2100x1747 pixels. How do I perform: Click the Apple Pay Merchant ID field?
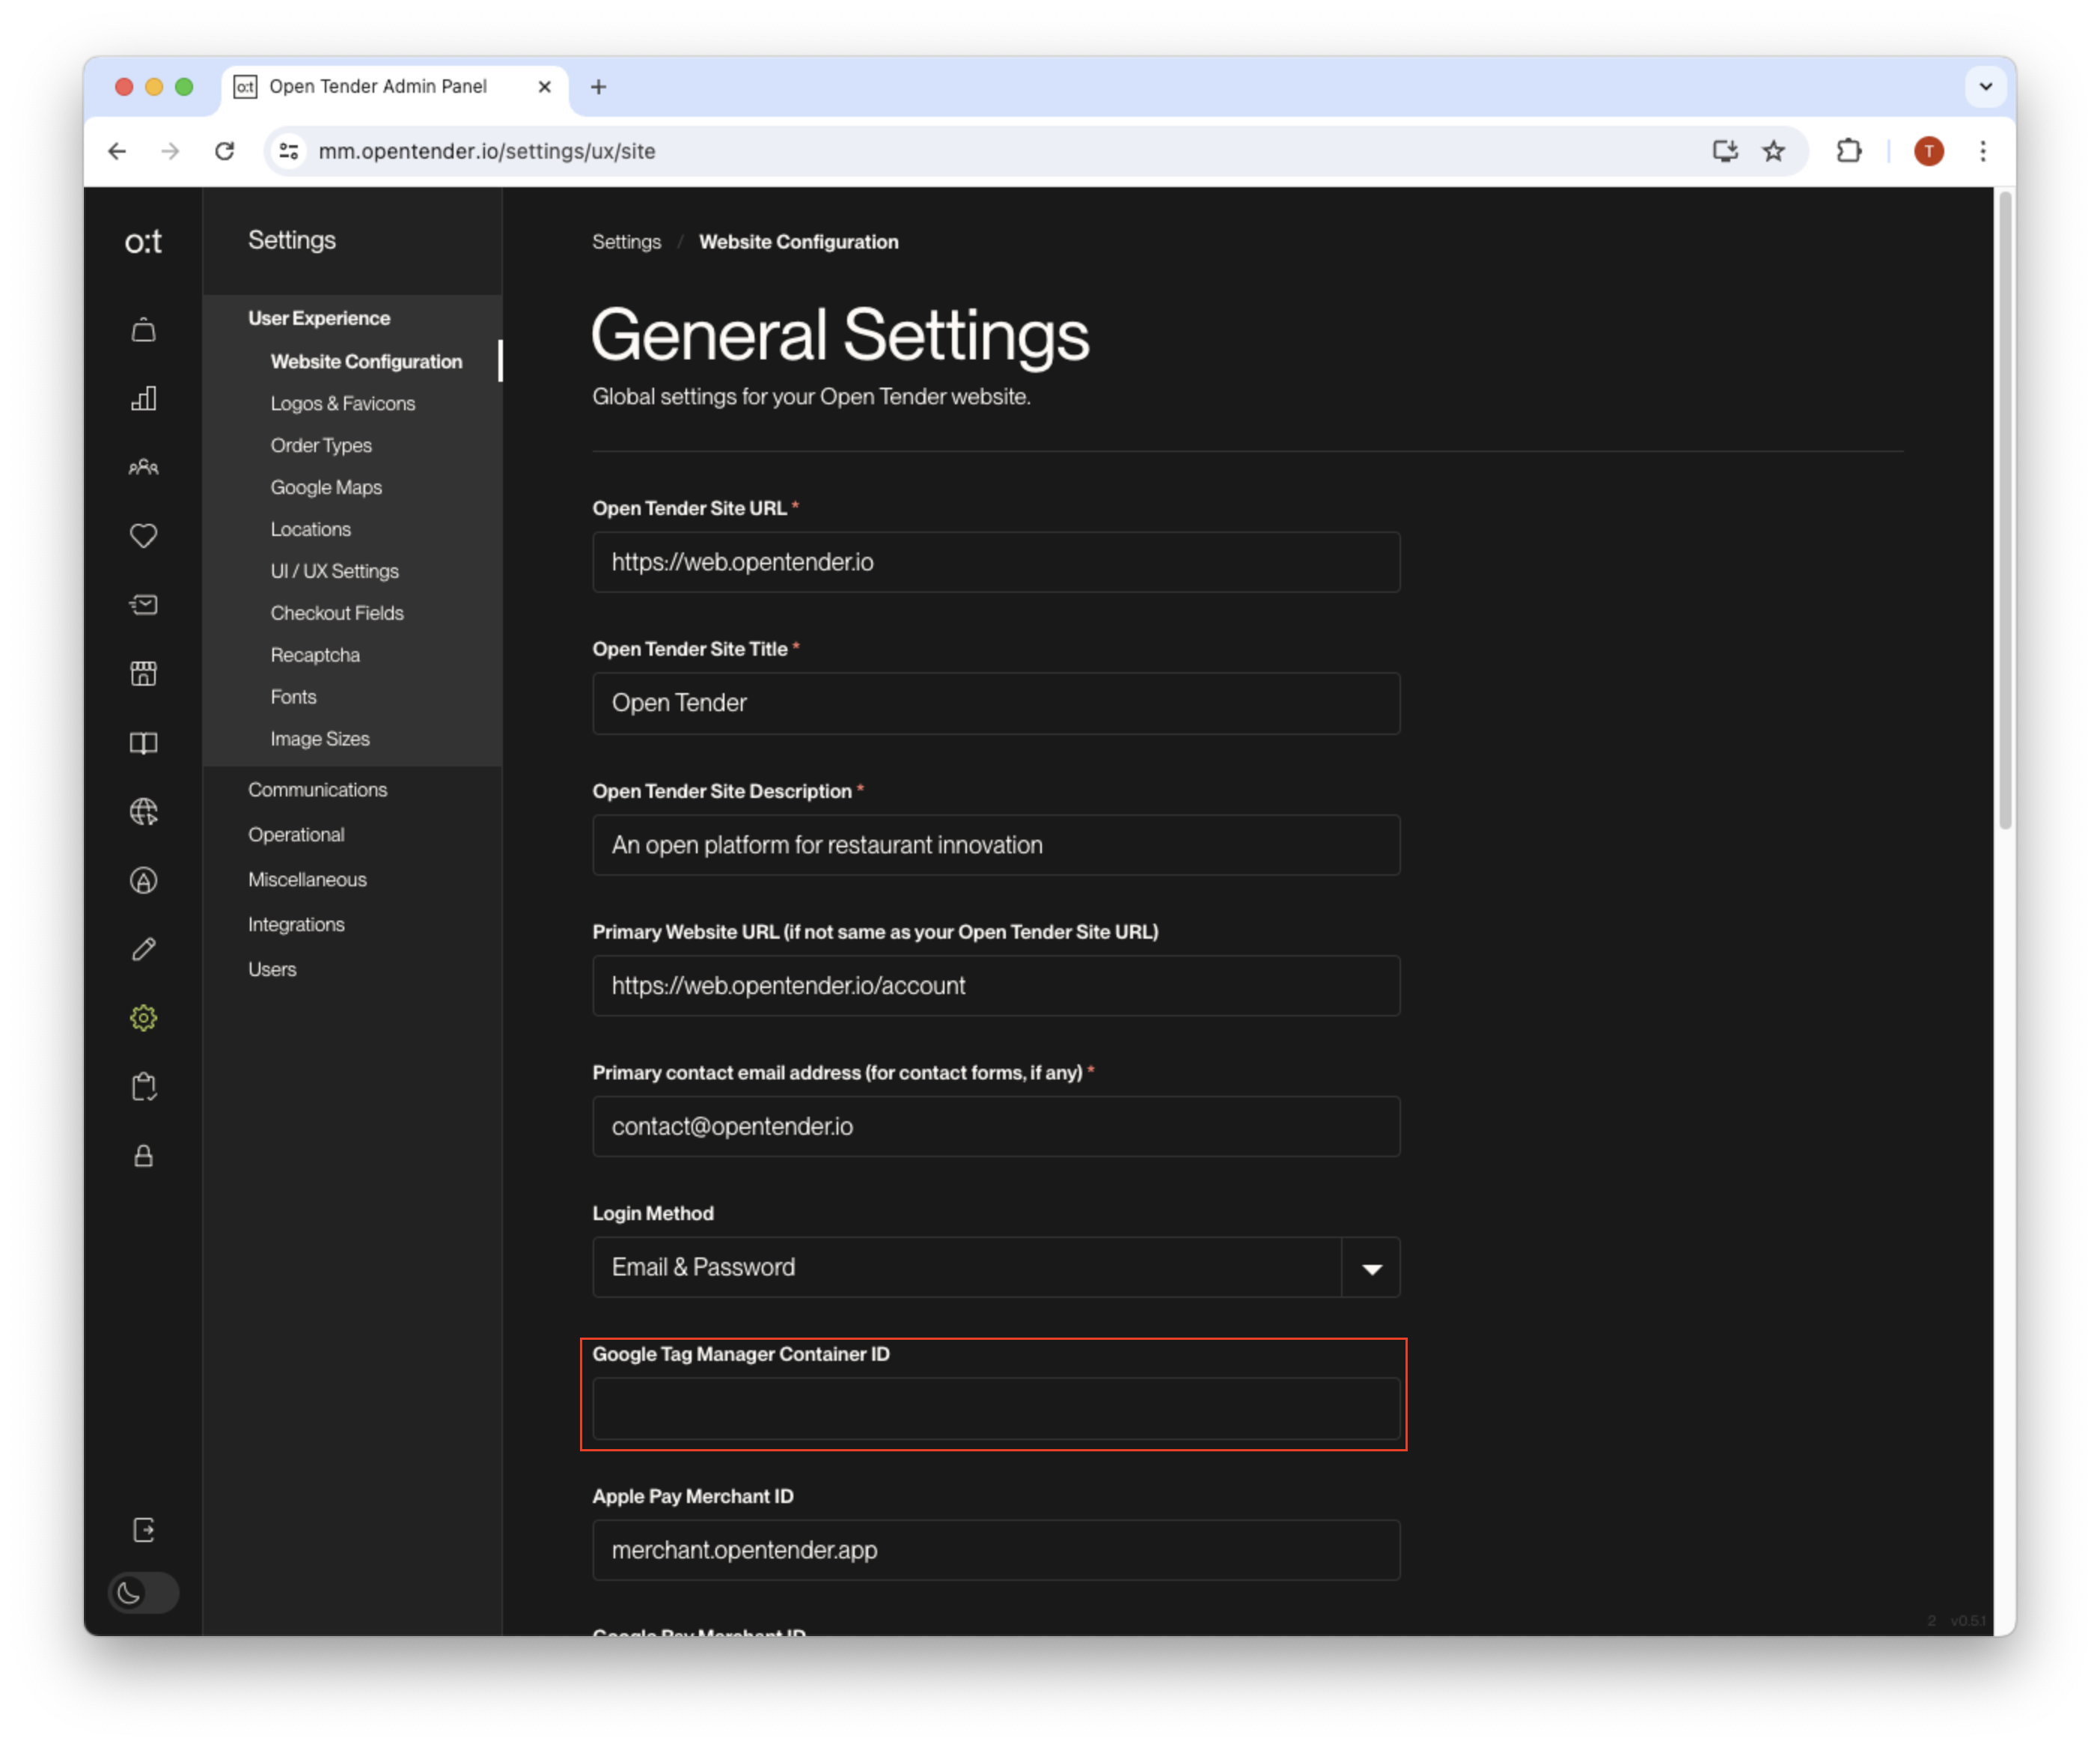[997, 1551]
